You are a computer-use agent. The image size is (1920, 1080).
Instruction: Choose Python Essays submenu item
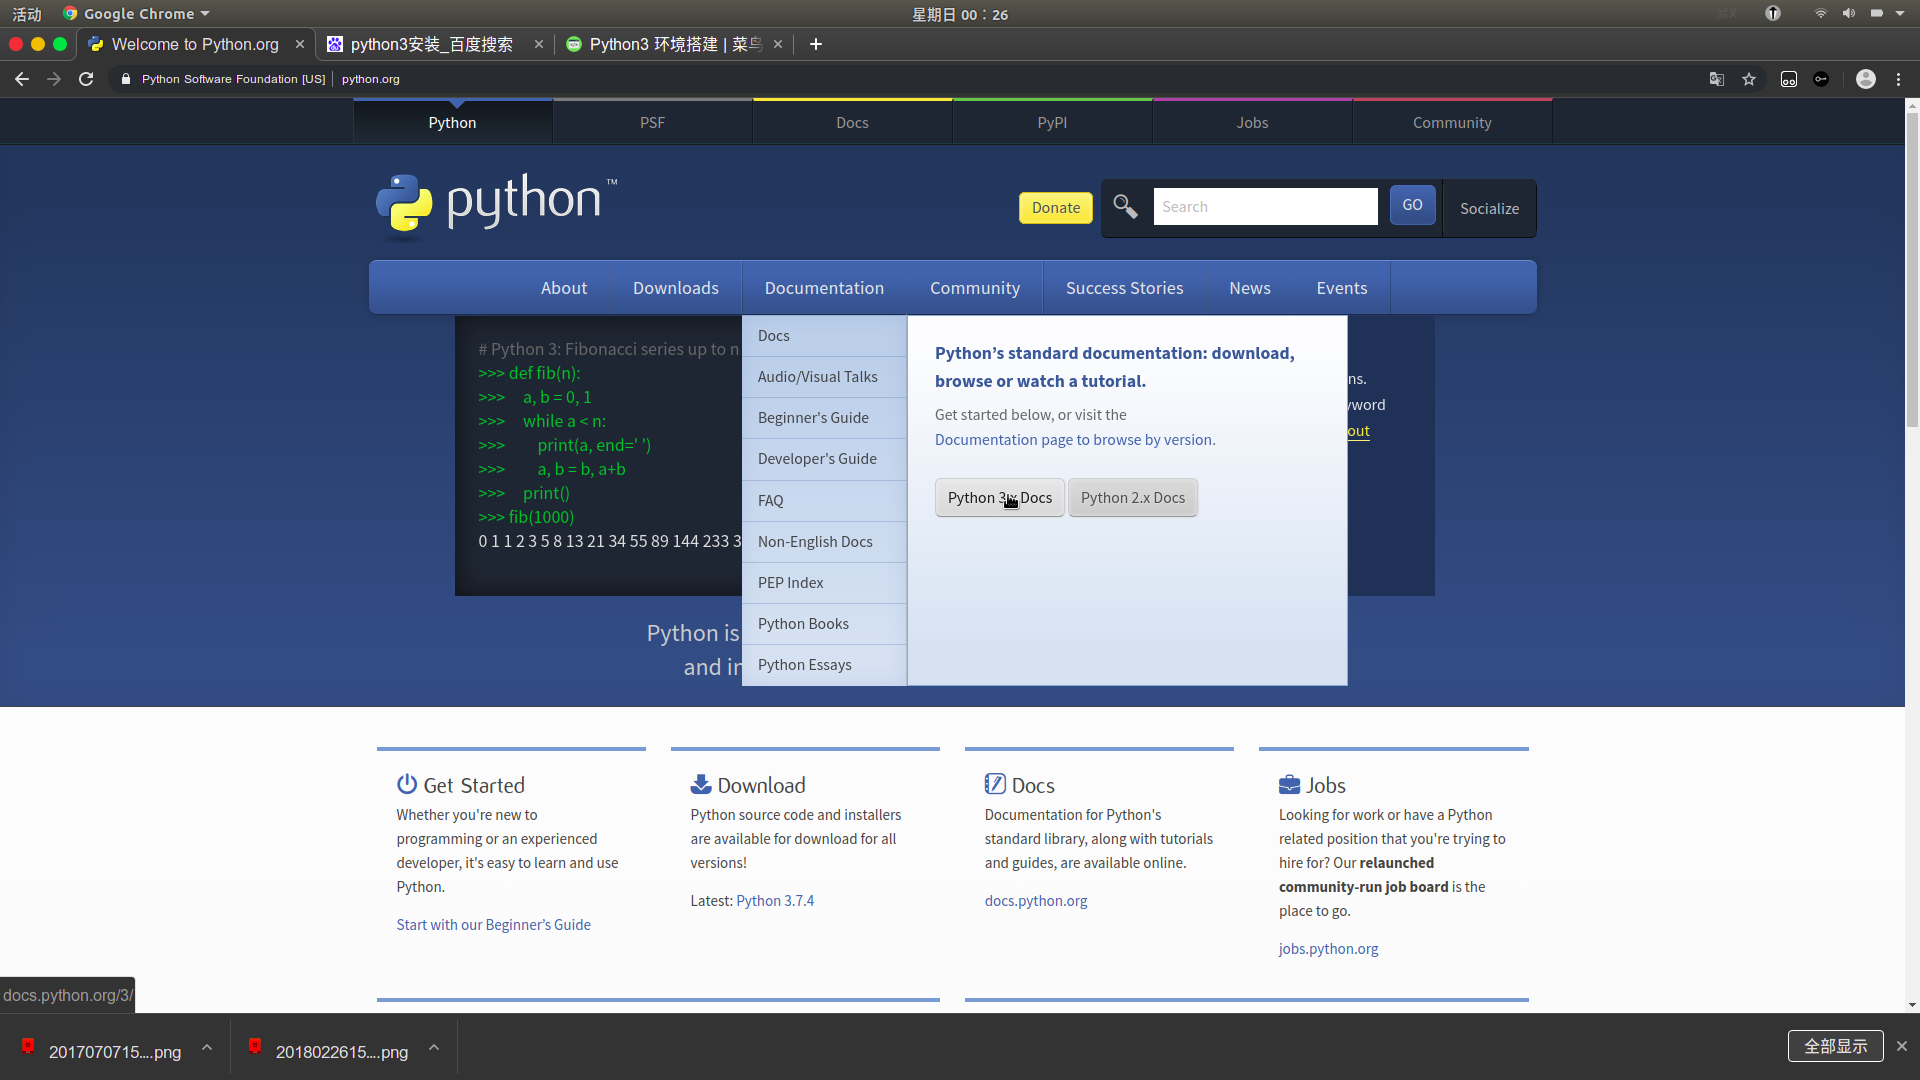point(824,665)
